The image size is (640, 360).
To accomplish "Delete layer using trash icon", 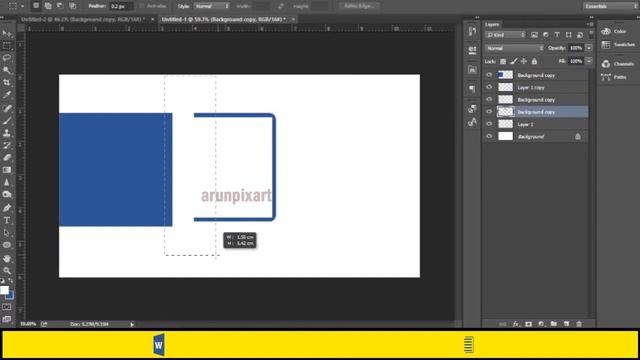I will pos(579,324).
